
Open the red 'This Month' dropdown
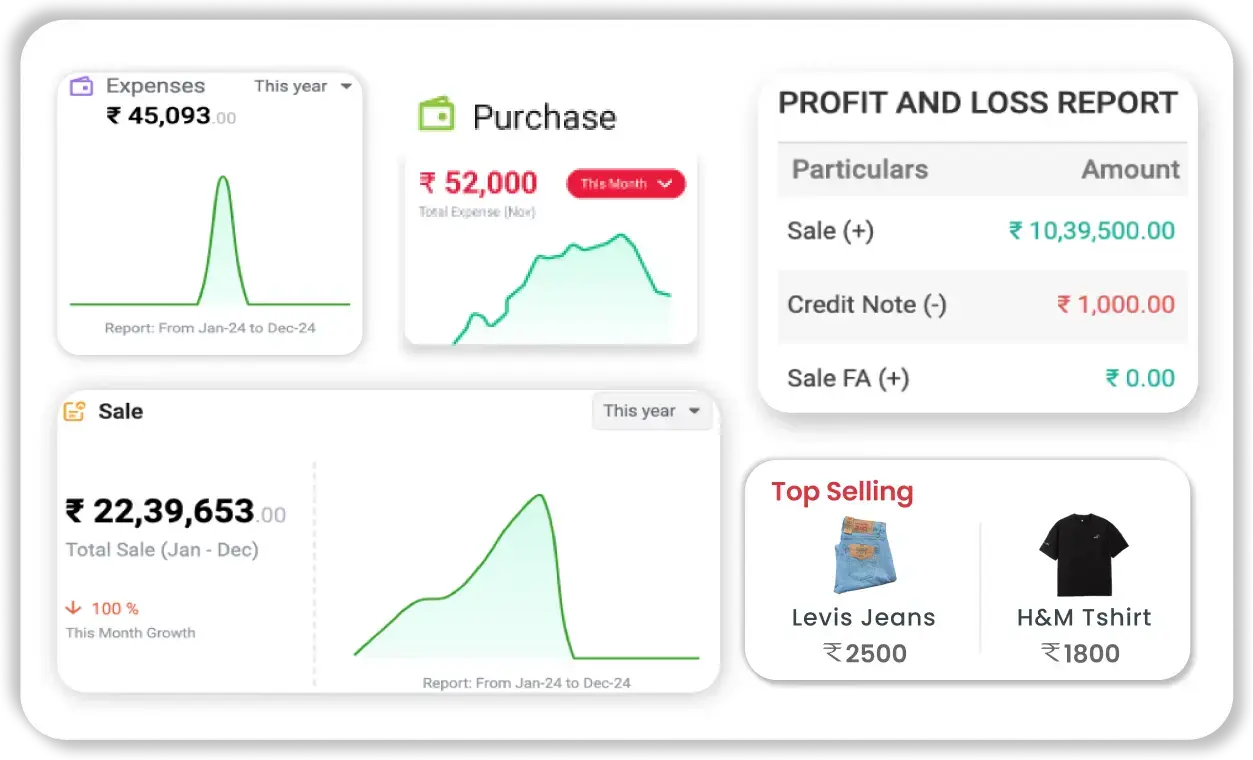(625, 184)
